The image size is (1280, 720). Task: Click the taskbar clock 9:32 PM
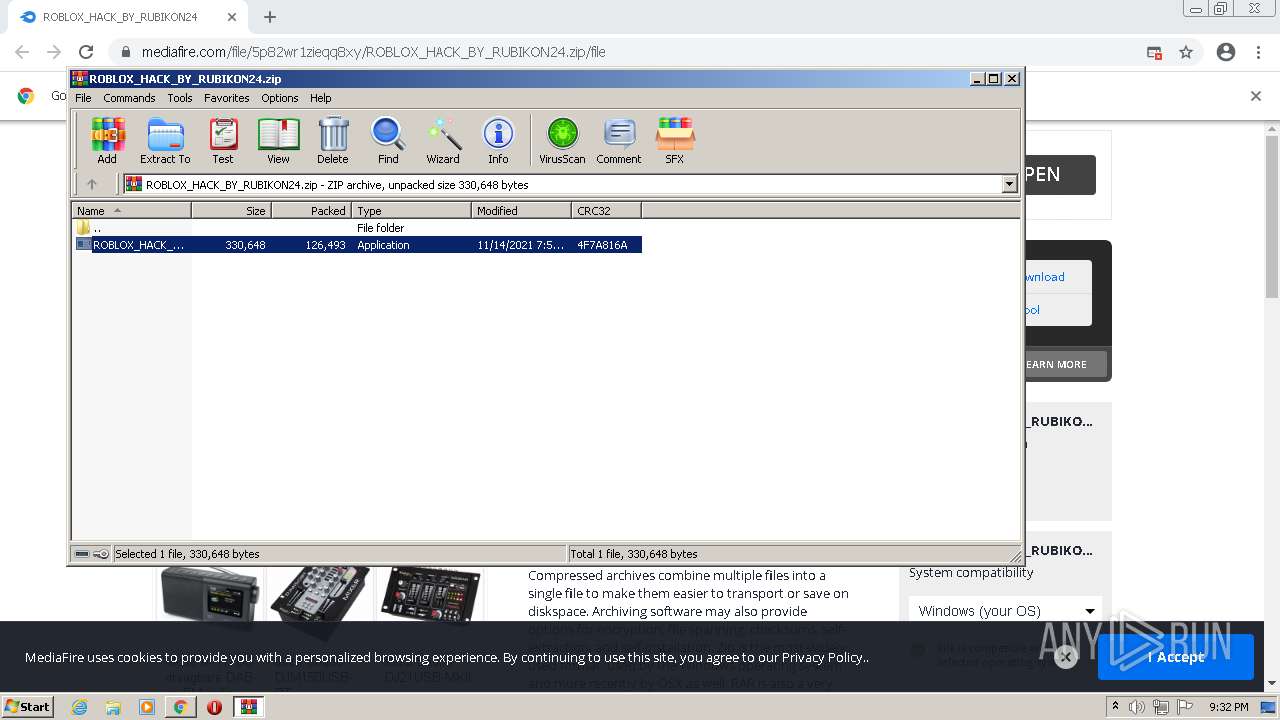1229,707
